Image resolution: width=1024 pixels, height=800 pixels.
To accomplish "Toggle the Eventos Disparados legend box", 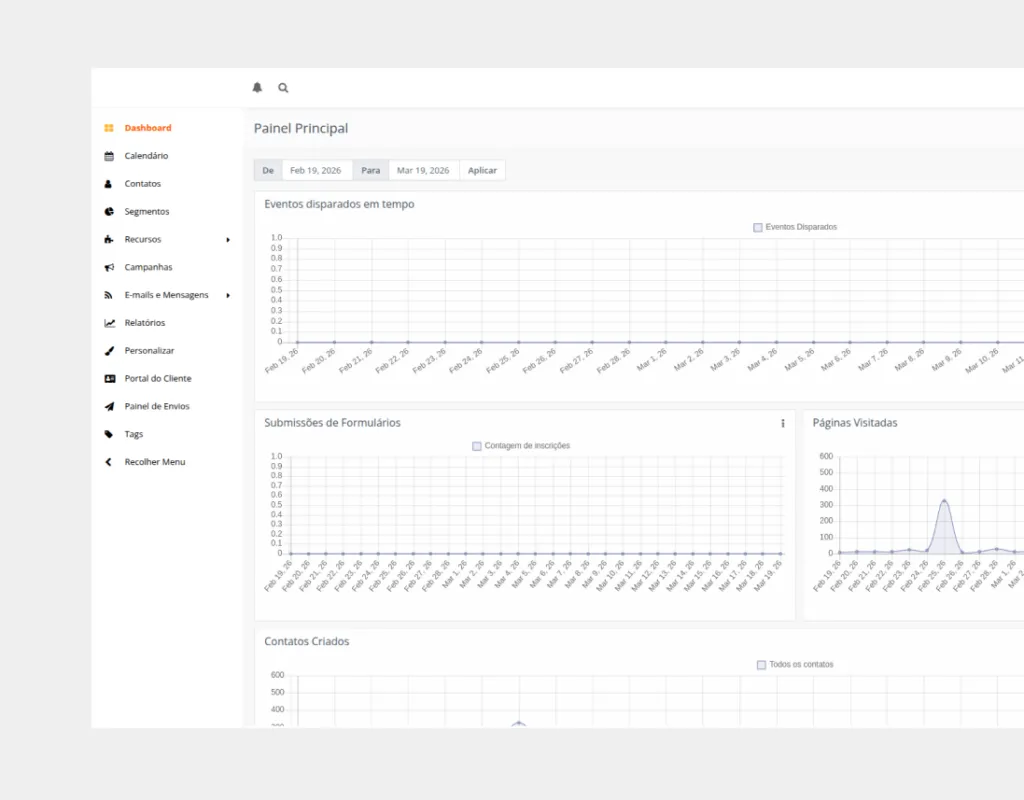I will (758, 228).
